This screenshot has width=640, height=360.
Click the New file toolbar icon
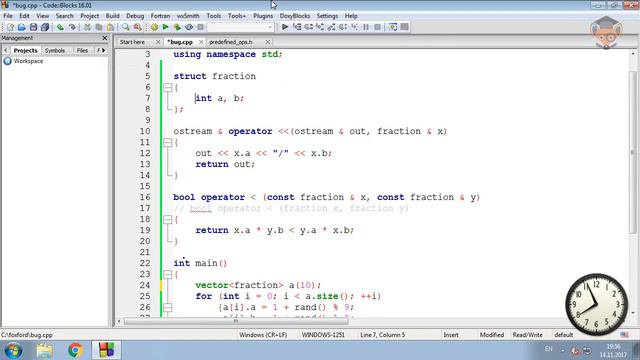point(10,27)
